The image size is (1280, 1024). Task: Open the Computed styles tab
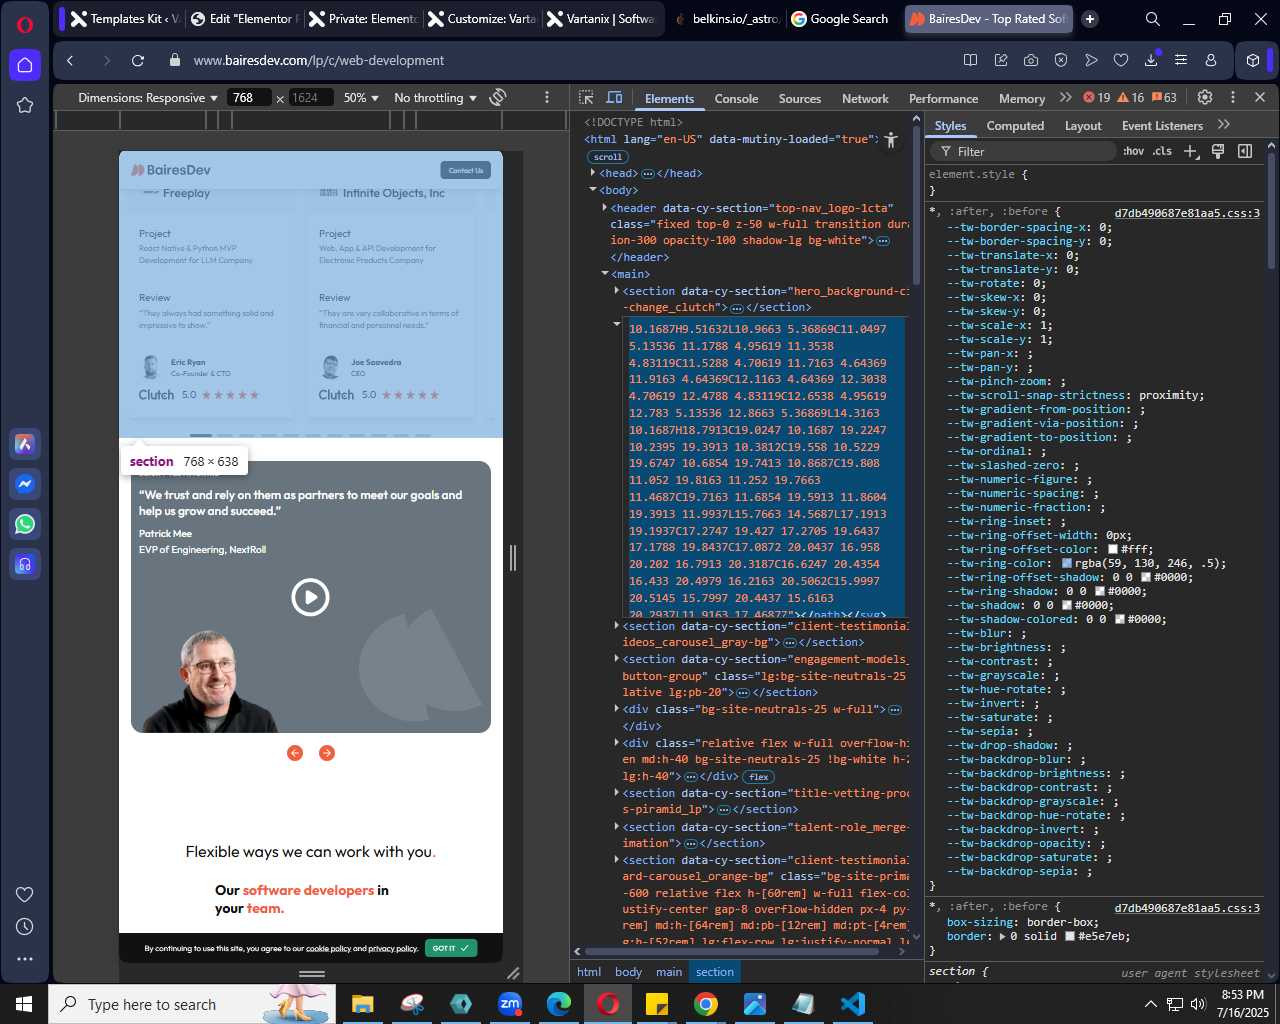point(1015,125)
